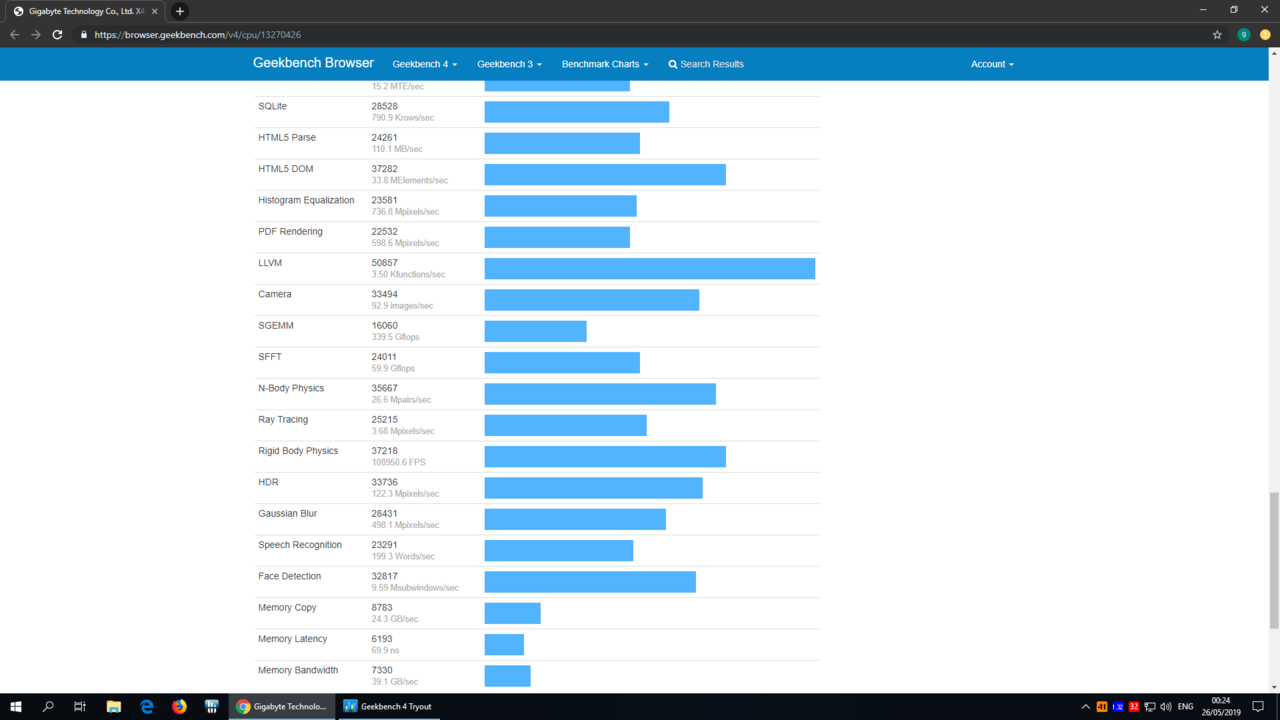
Task: Click the blue 1.32 tray indicator
Action: 1118,707
